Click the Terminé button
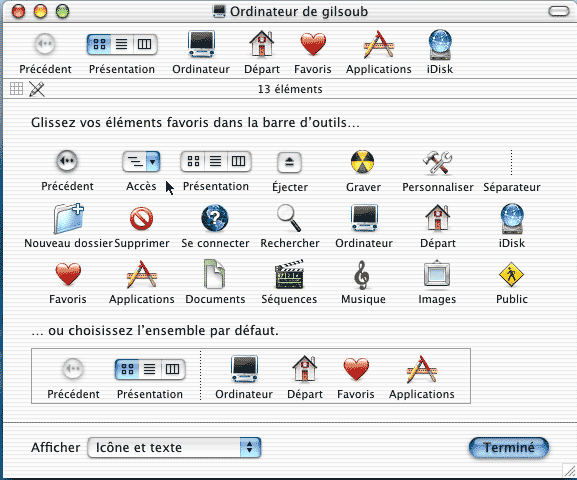Screen dimensions: 577x480 pyautogui.click(x=509, y=448)
